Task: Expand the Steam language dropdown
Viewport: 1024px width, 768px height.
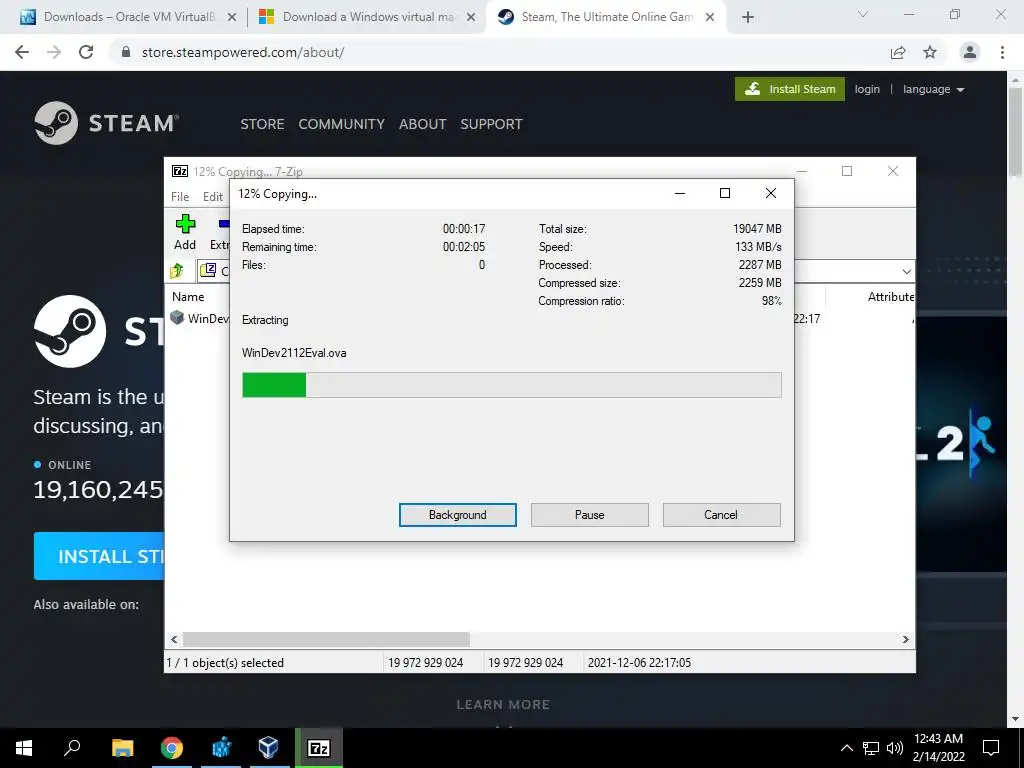Action: 933,89
